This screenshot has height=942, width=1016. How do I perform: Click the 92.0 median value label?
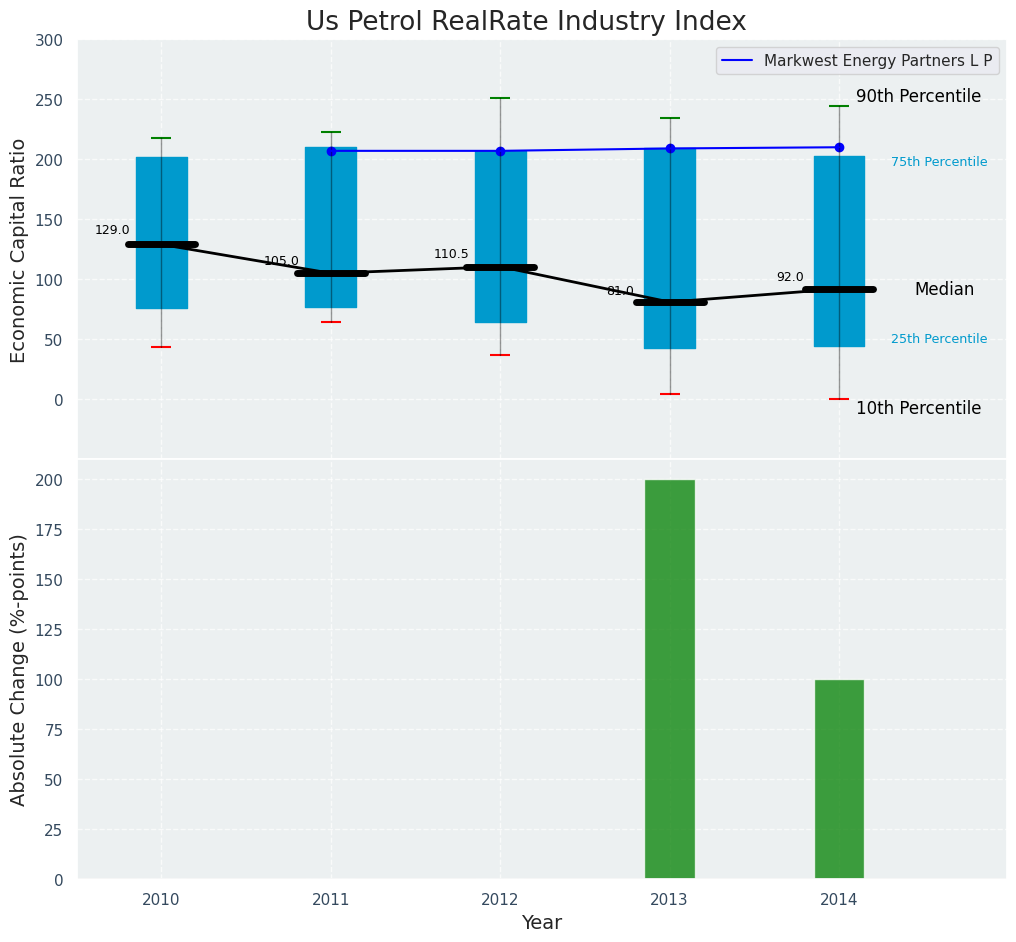tap(790, 277)
